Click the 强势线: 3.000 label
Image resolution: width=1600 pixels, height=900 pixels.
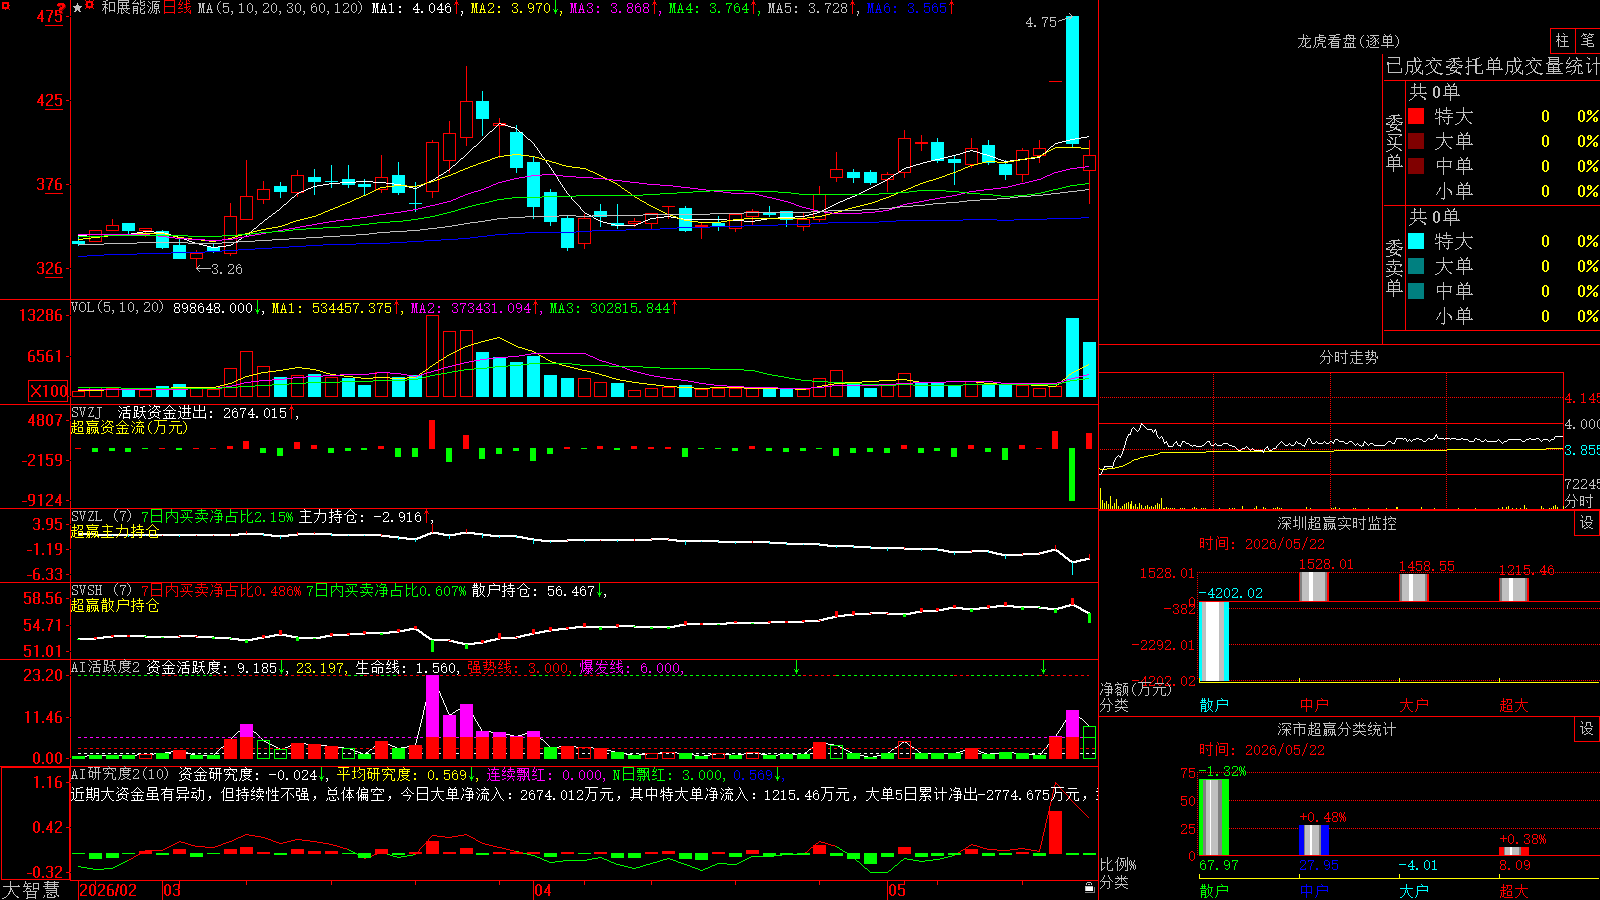point(518,668)
